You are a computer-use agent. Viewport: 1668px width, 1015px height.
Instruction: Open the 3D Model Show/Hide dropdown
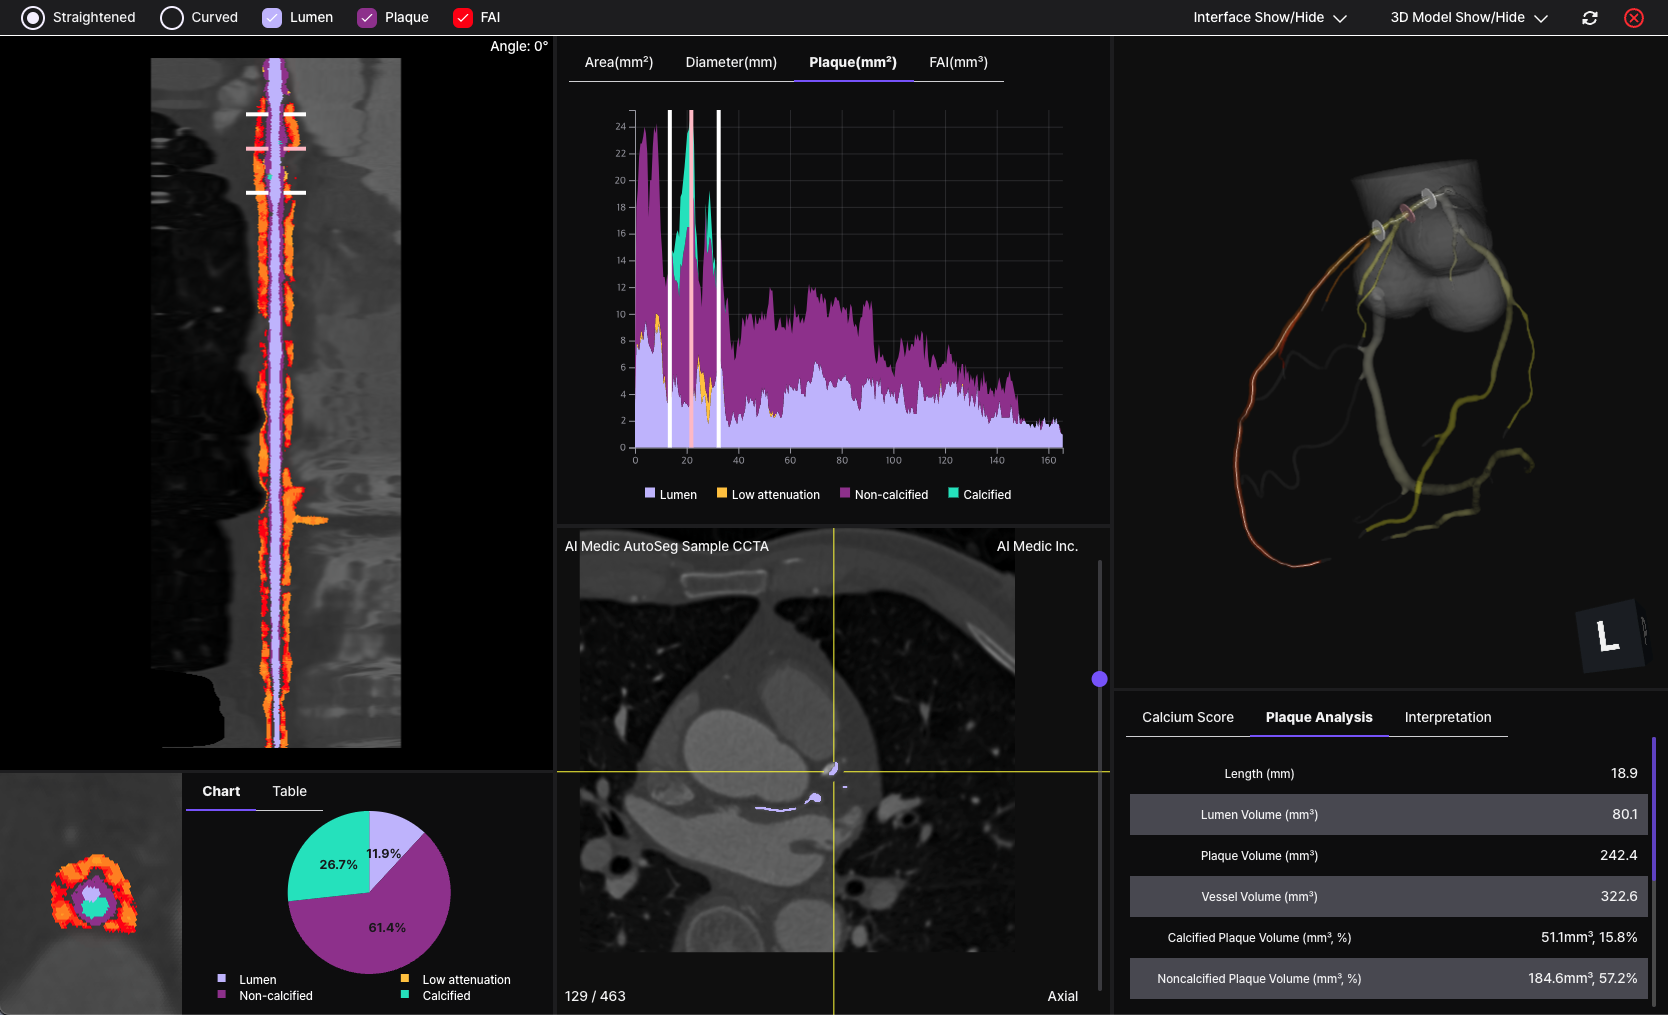(x=1469, y=18)
